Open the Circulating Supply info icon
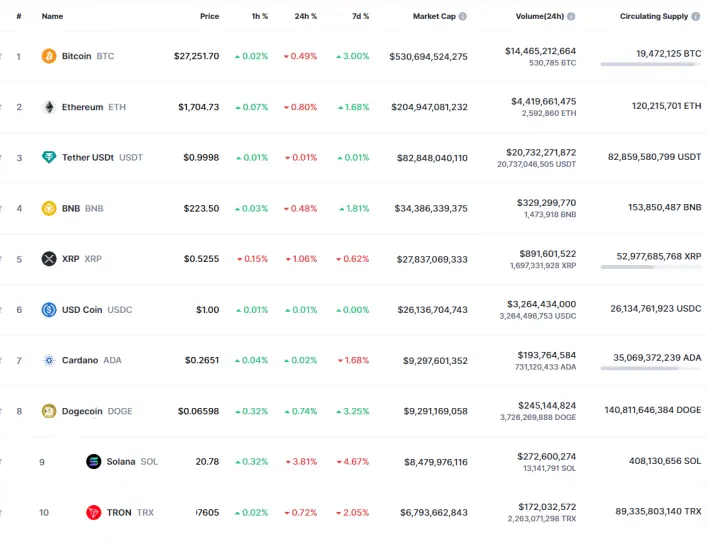 pos(696,16)
